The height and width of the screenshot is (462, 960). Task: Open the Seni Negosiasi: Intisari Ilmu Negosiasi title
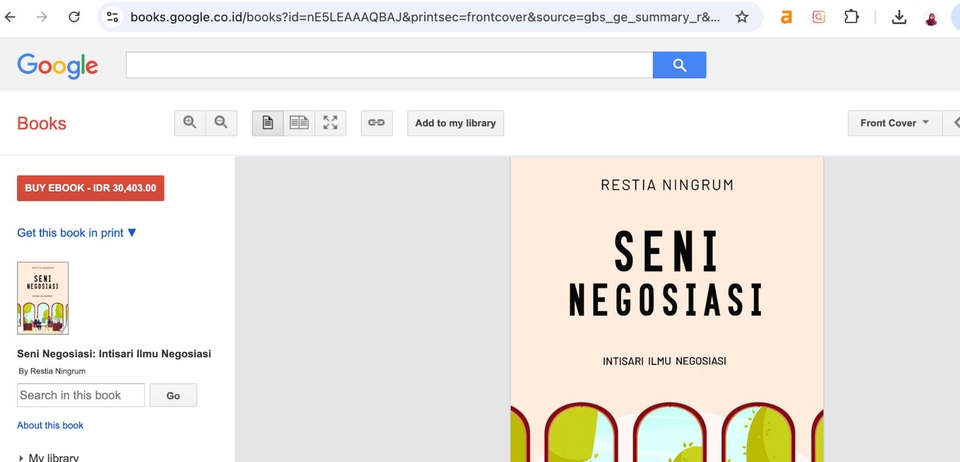click(x=114, y=354)
